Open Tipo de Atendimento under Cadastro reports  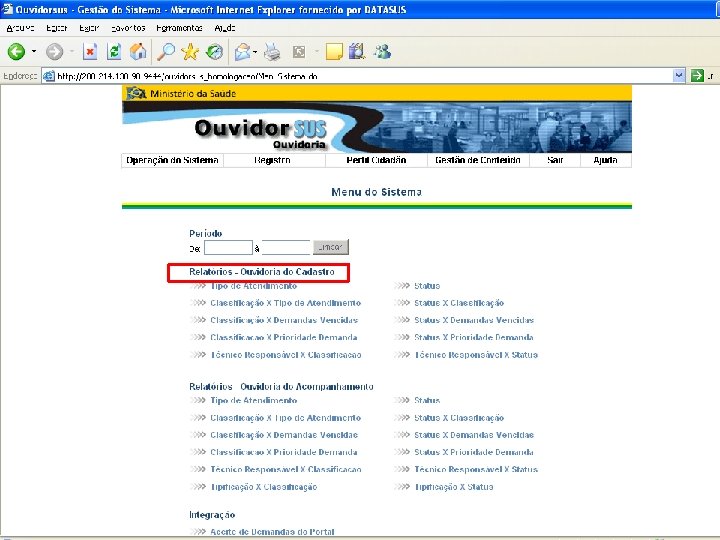[253, 286]
